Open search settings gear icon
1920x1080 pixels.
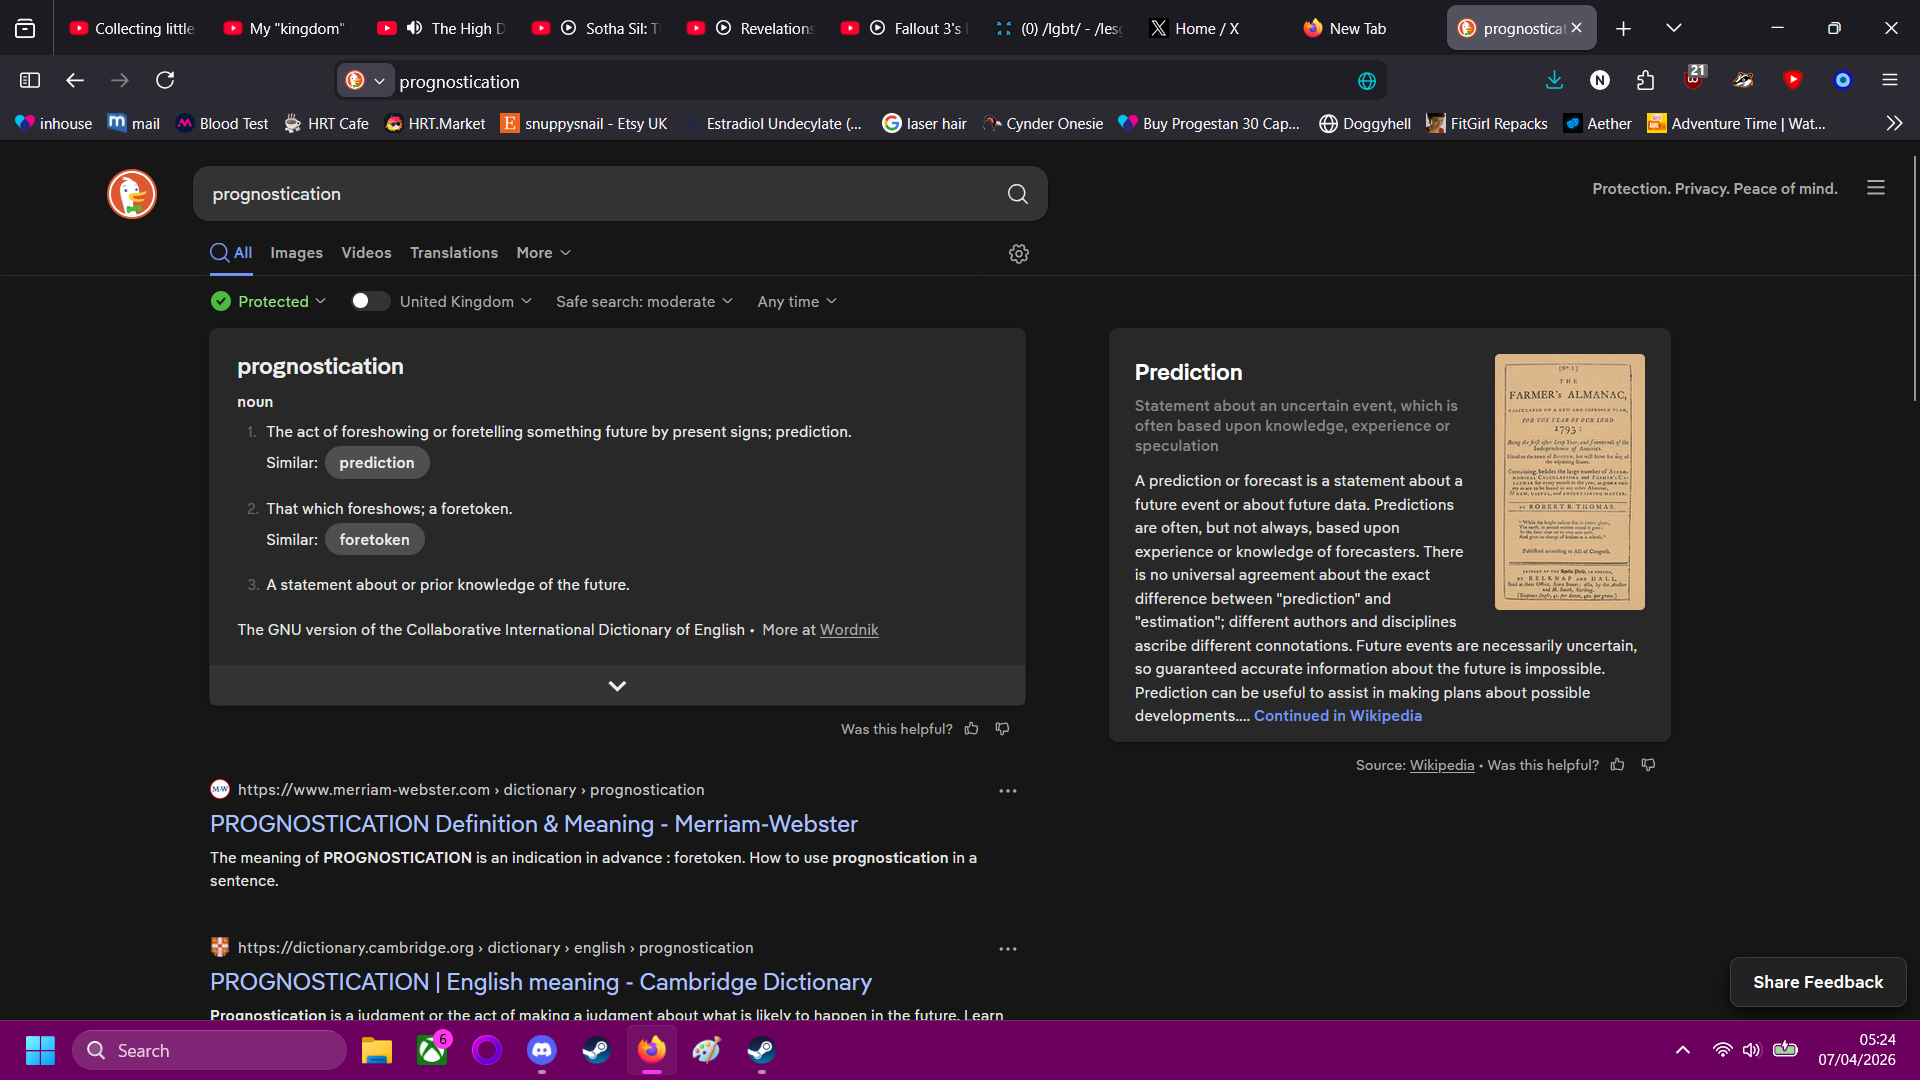1018,254
